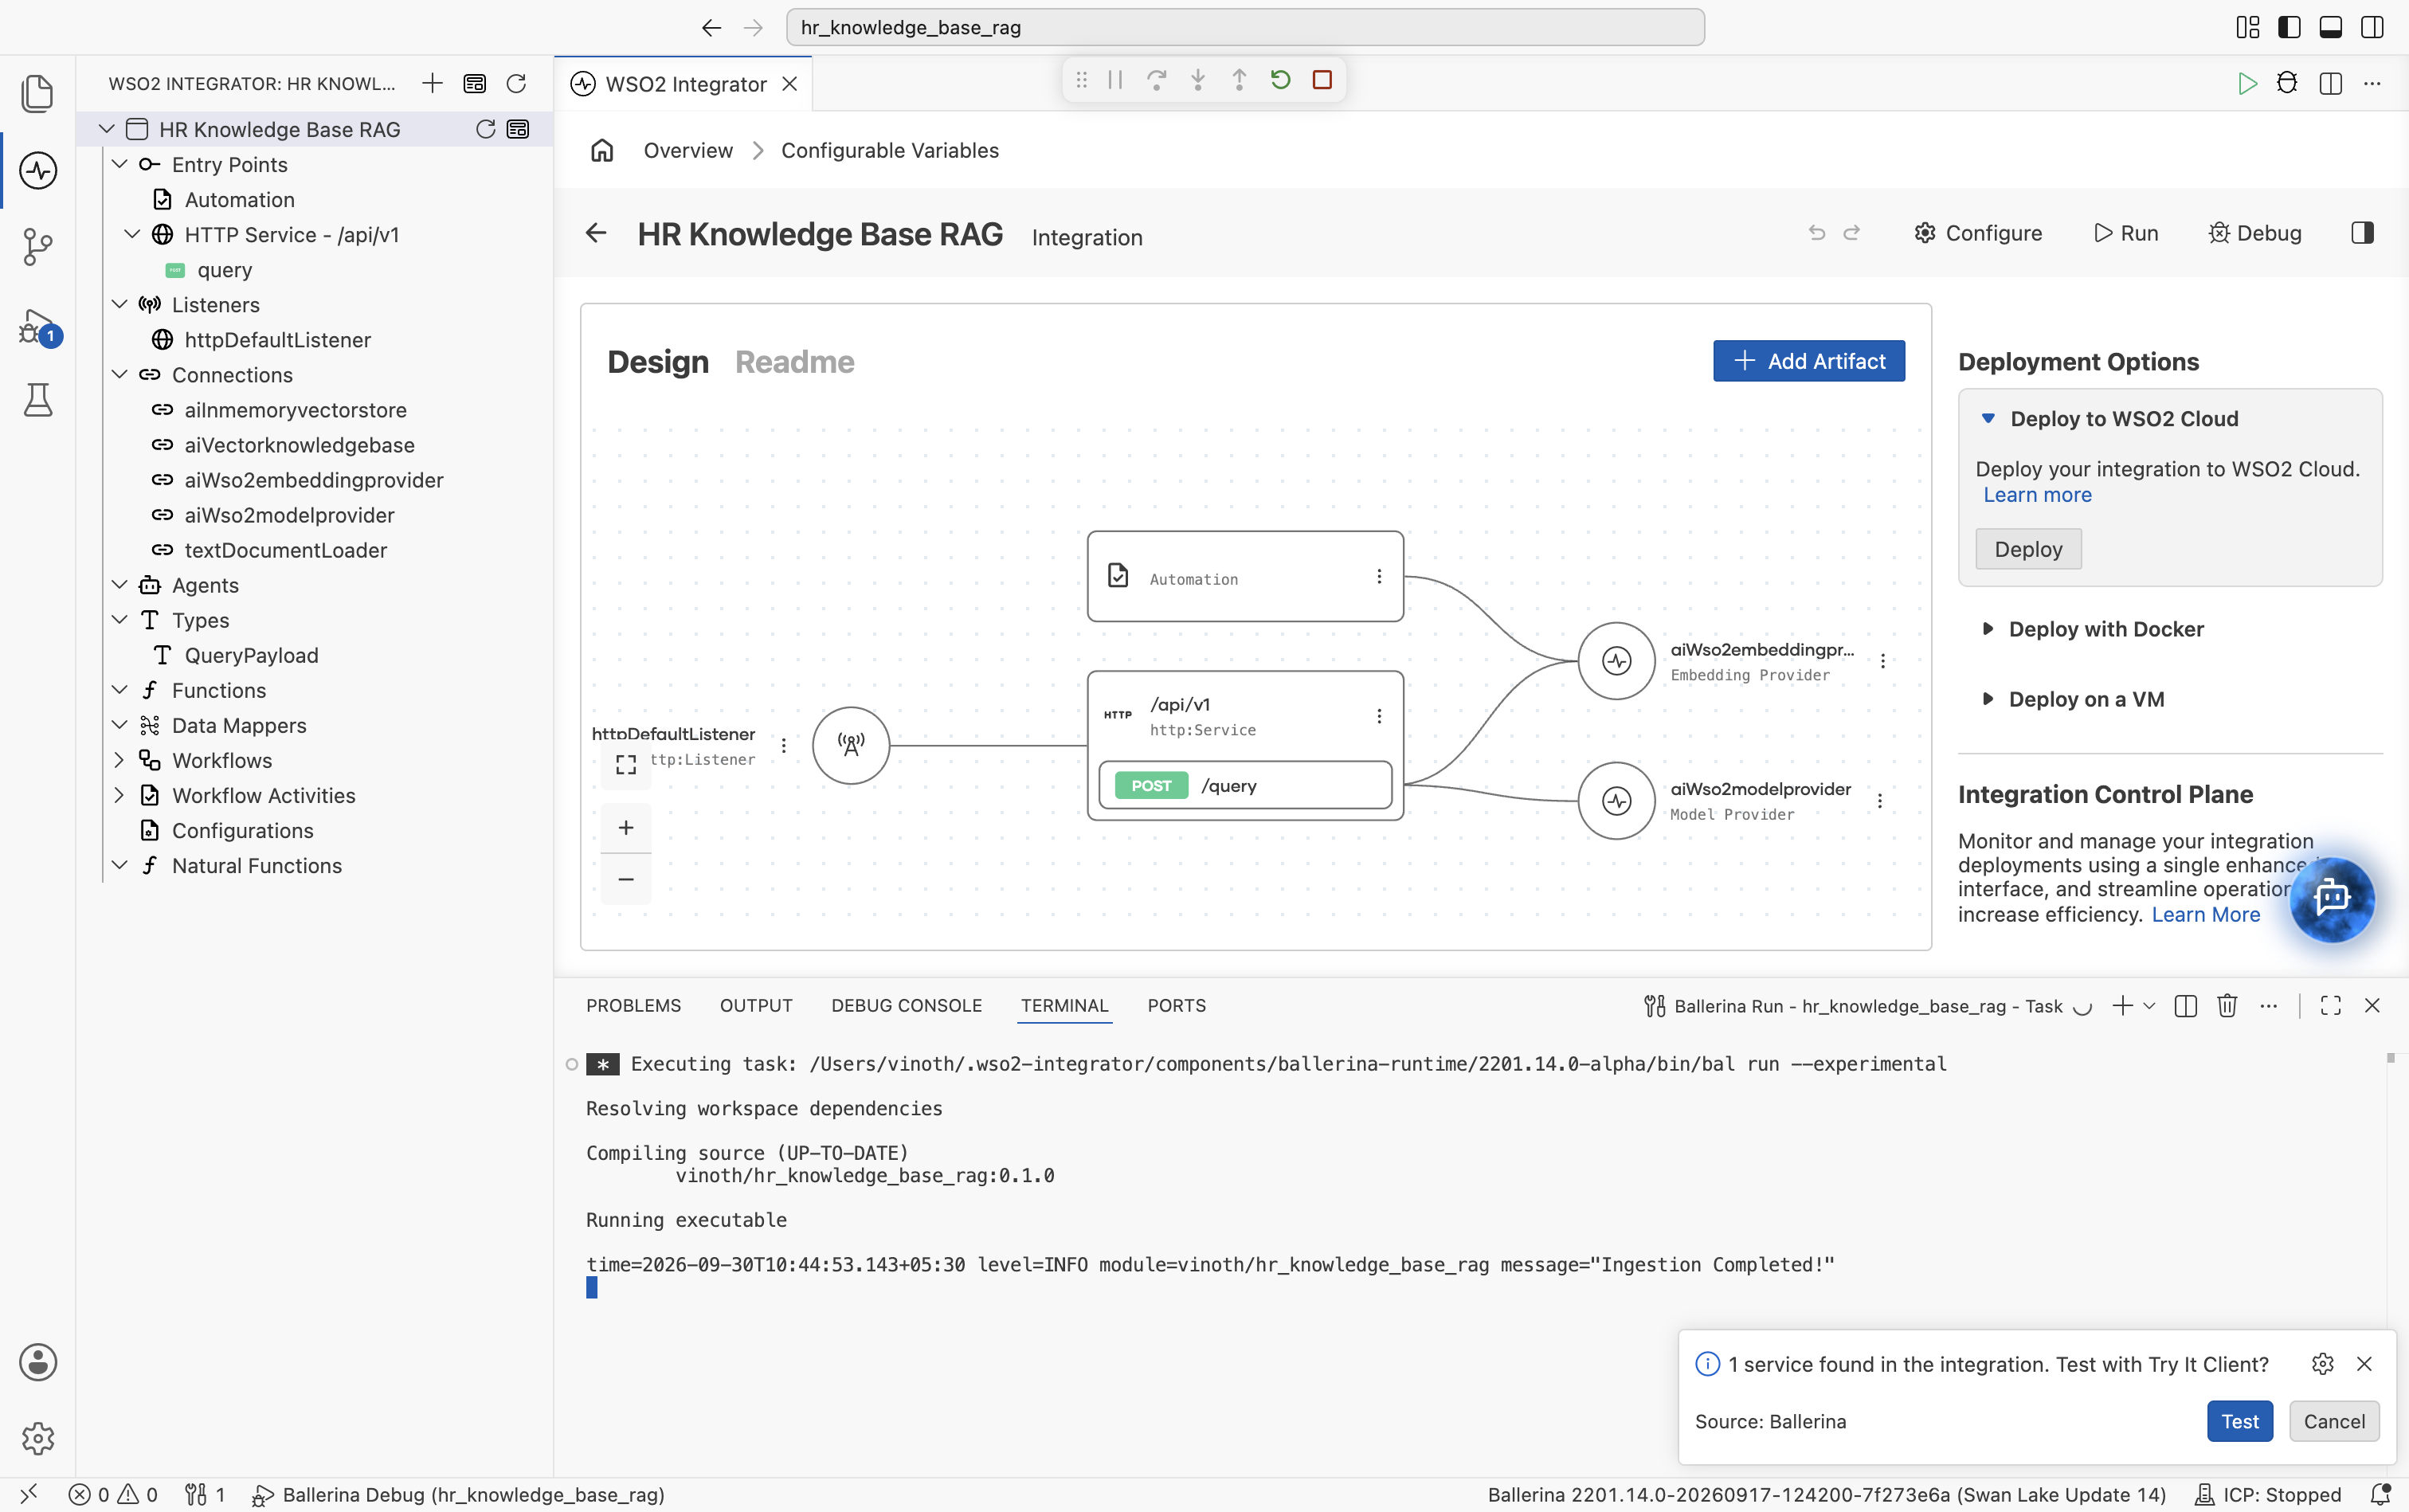Switch to the PROBLEMS panel tab
This screenshot has height=1512, width=2409.
pyautogui.click(x=633, y=1006)
